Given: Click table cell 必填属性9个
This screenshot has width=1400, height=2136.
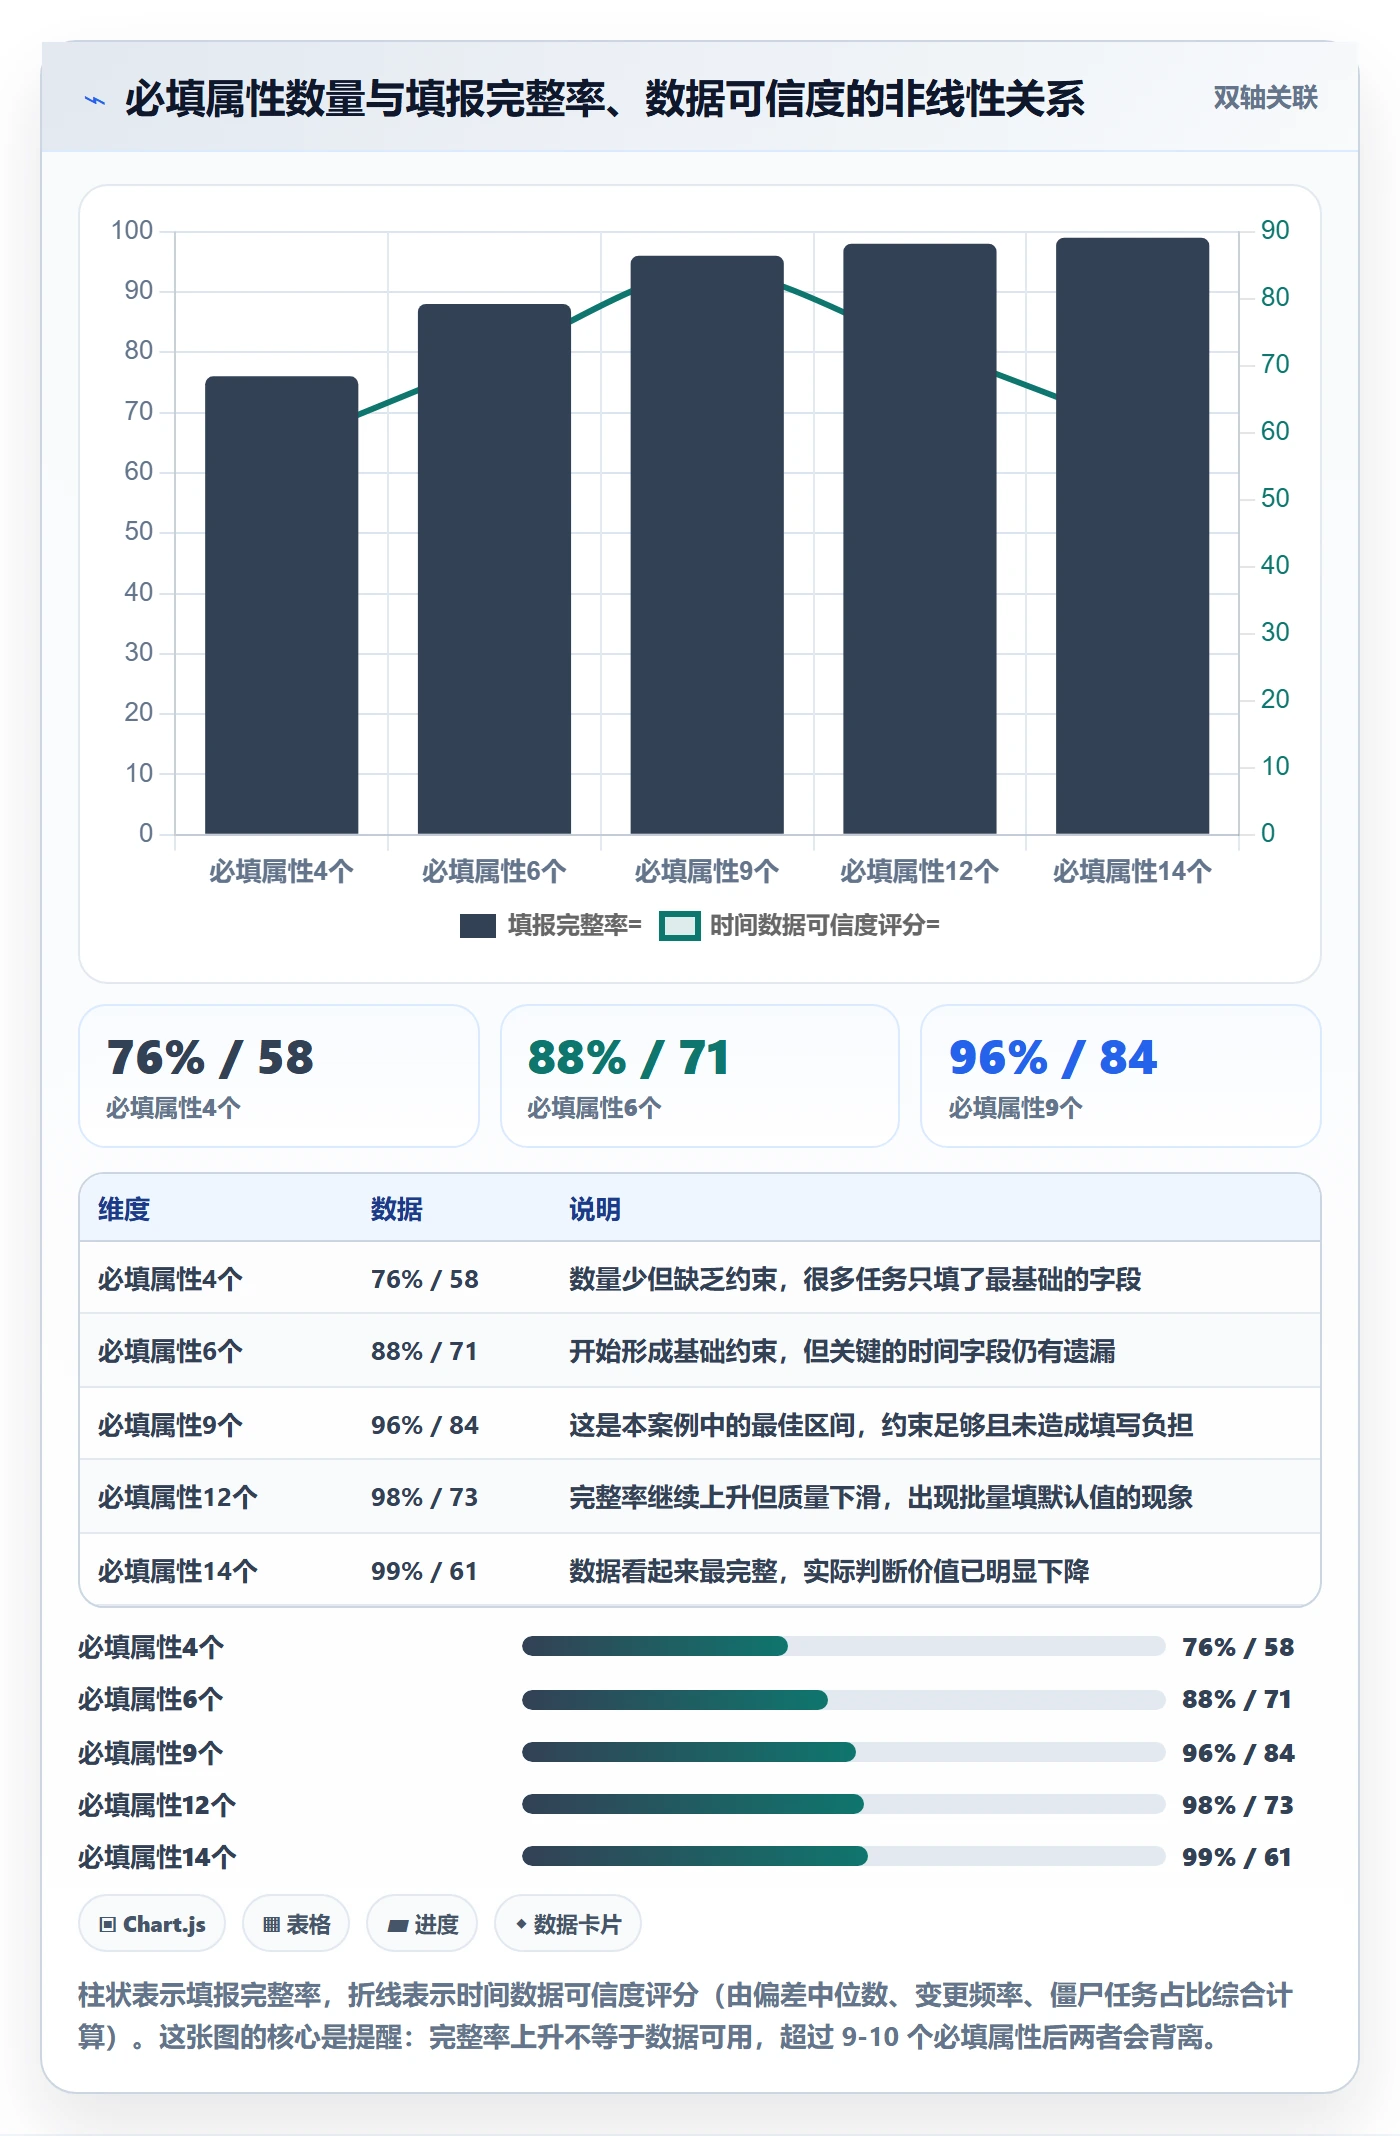Looking at the screenshot, I should [x=170, y=1425].
